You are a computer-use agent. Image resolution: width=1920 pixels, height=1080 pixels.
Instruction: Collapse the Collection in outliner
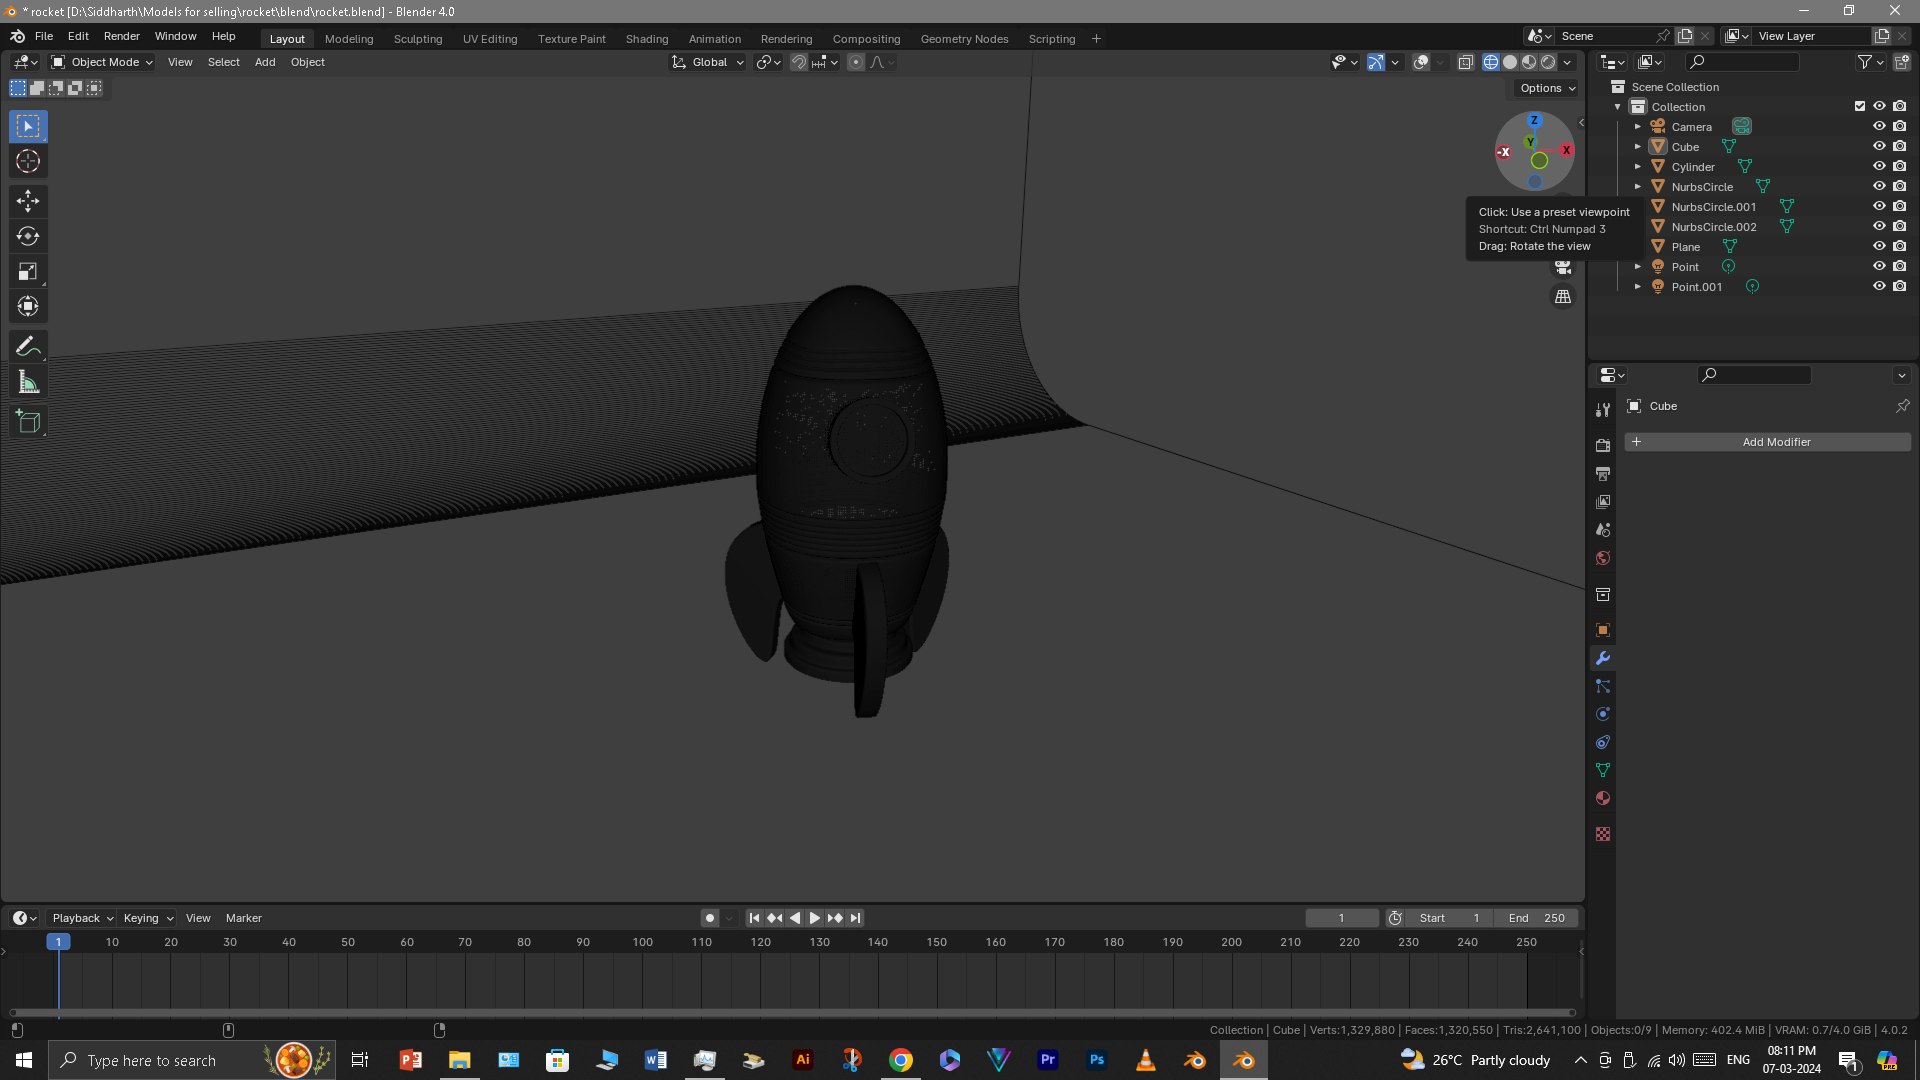pos(1618,107)
